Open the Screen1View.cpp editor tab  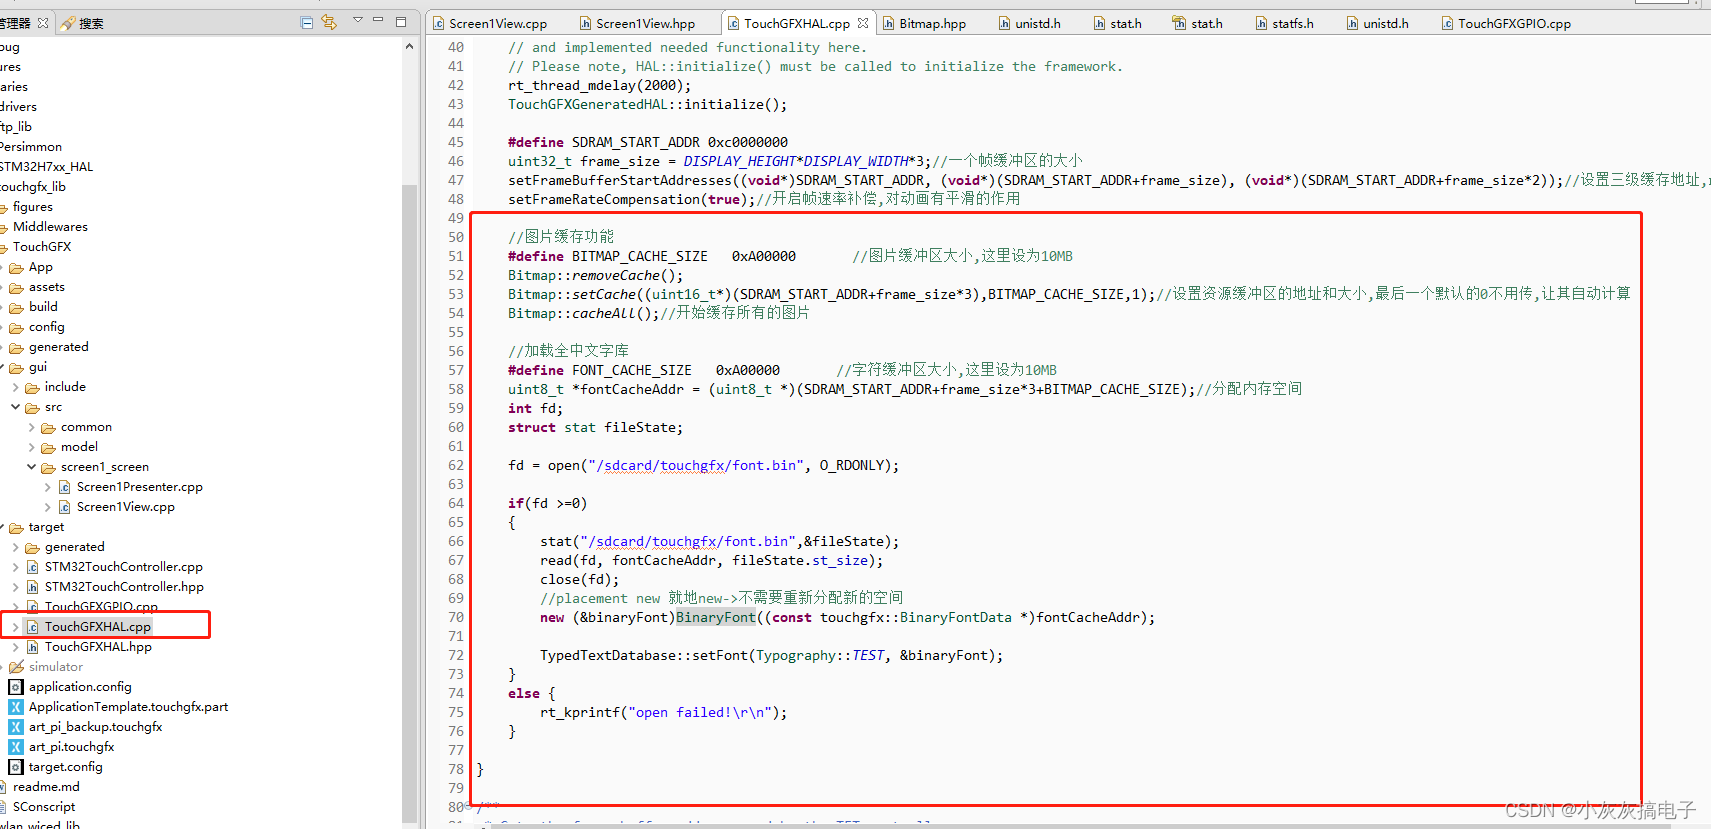pos(490,23)
